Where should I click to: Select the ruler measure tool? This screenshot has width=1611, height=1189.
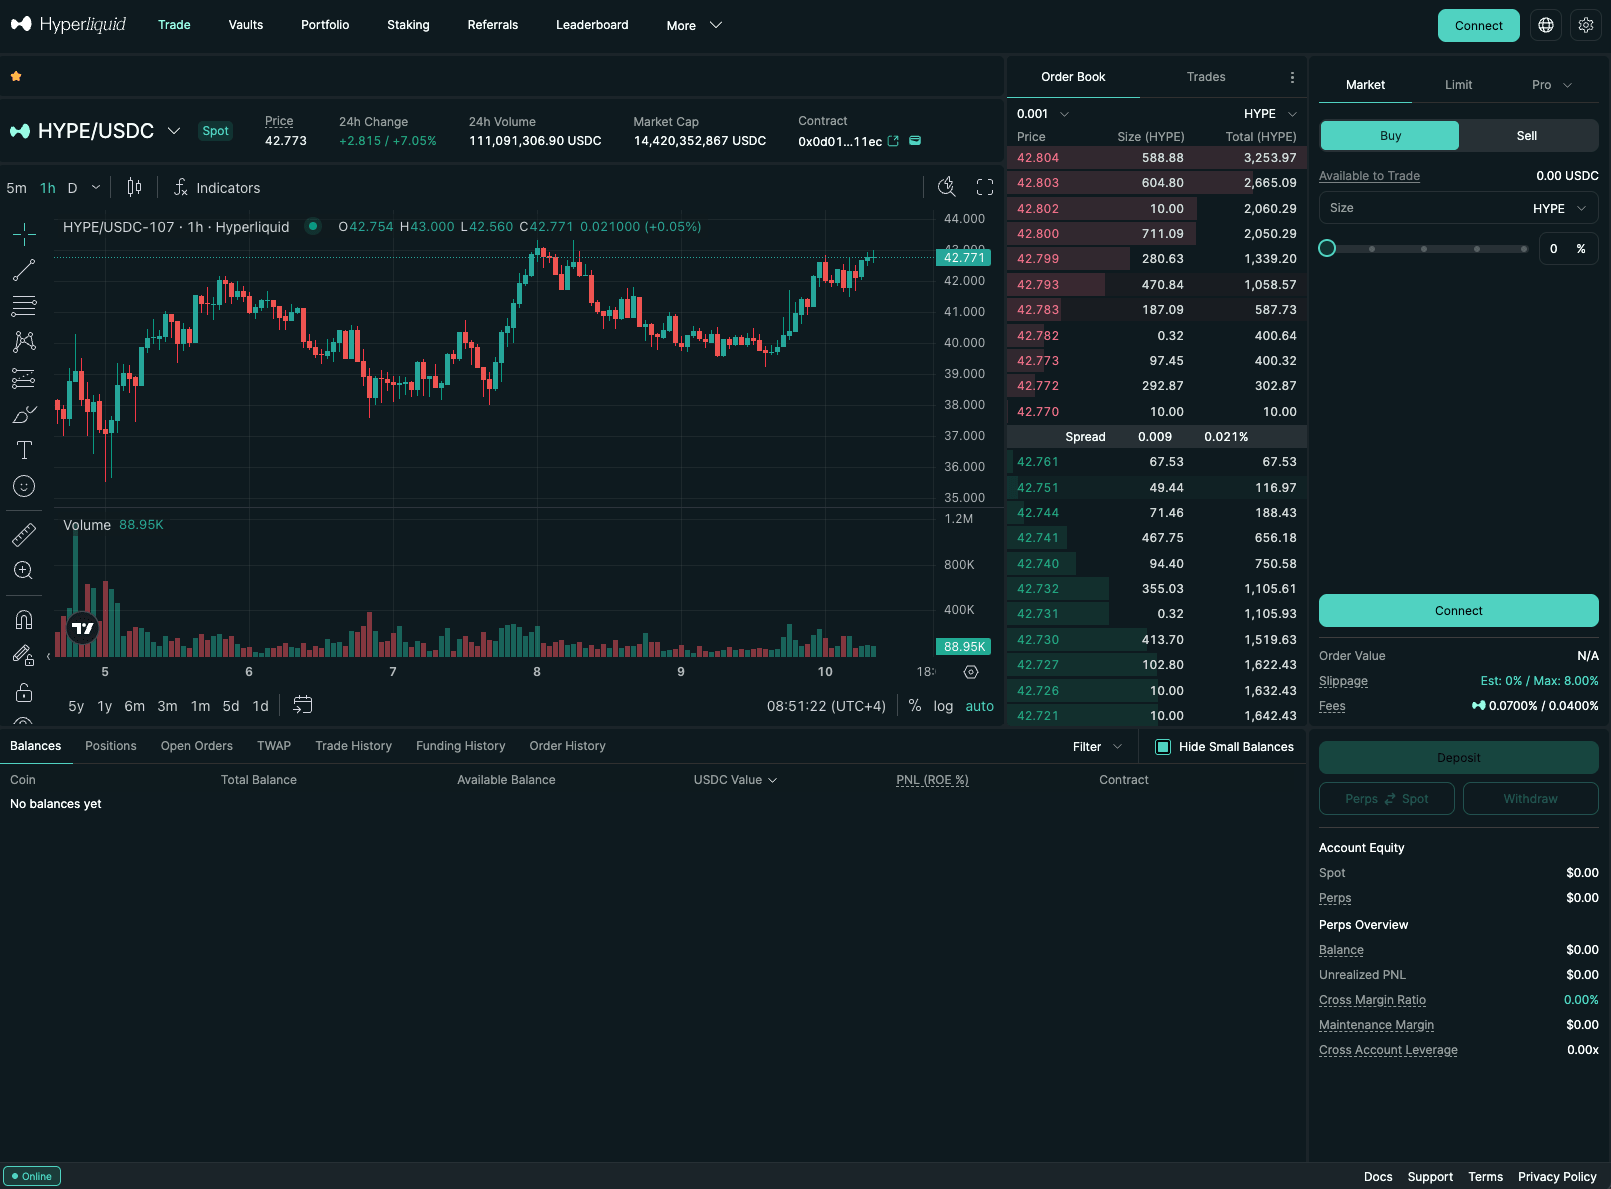coord(24,535)
